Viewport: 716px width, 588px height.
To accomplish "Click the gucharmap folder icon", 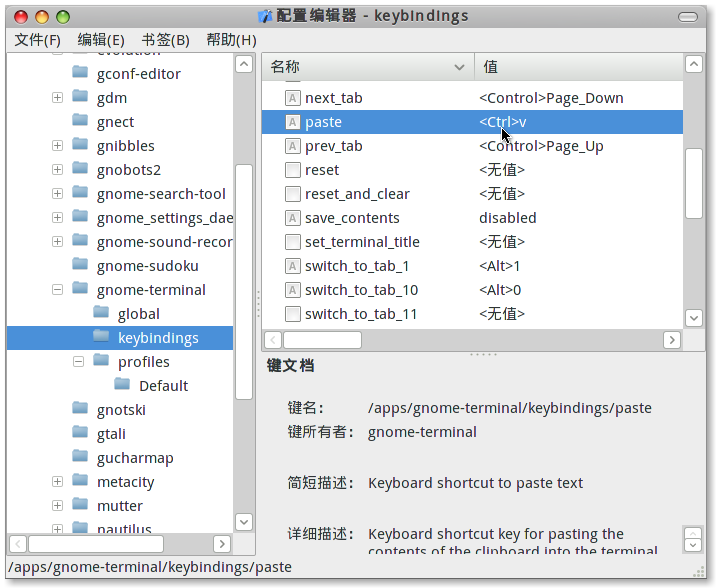I will (80, 456).
